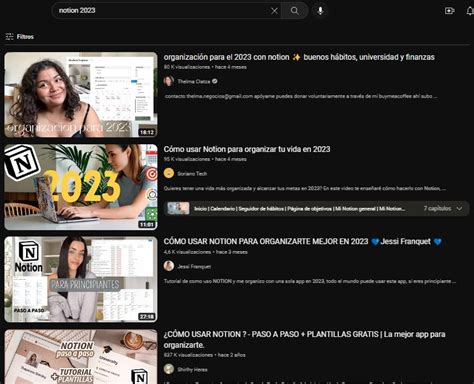474x384 pixels.
Task: Open Shirlhy Heras channel avatar
Action: [x=169, y=369]
